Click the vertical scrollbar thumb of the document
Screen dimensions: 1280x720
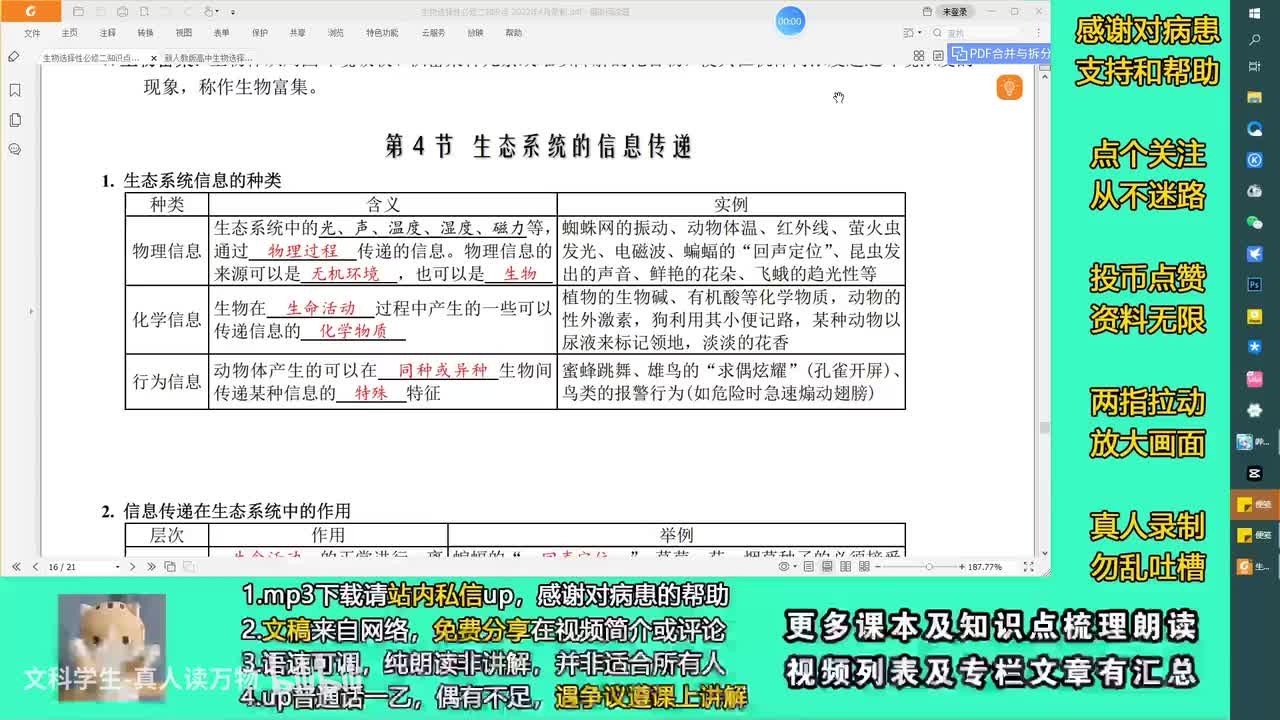click(x=1045, y=427)
